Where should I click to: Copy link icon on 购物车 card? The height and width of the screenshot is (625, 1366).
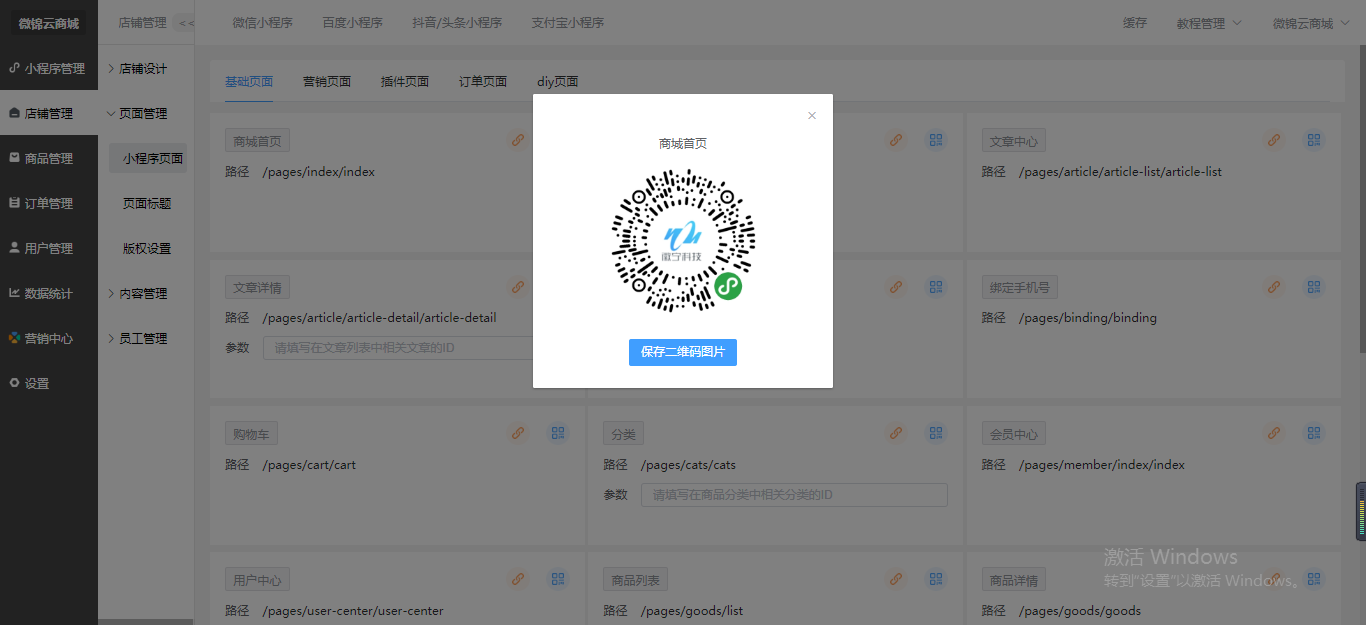(518, 434)
